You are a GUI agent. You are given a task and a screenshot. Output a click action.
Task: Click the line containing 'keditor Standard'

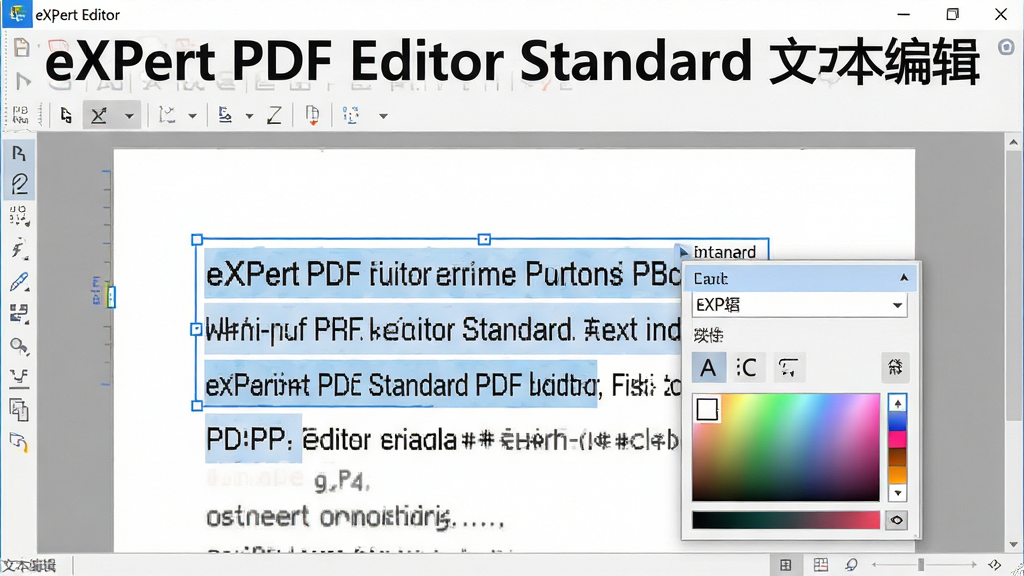(x=443, y=330)
